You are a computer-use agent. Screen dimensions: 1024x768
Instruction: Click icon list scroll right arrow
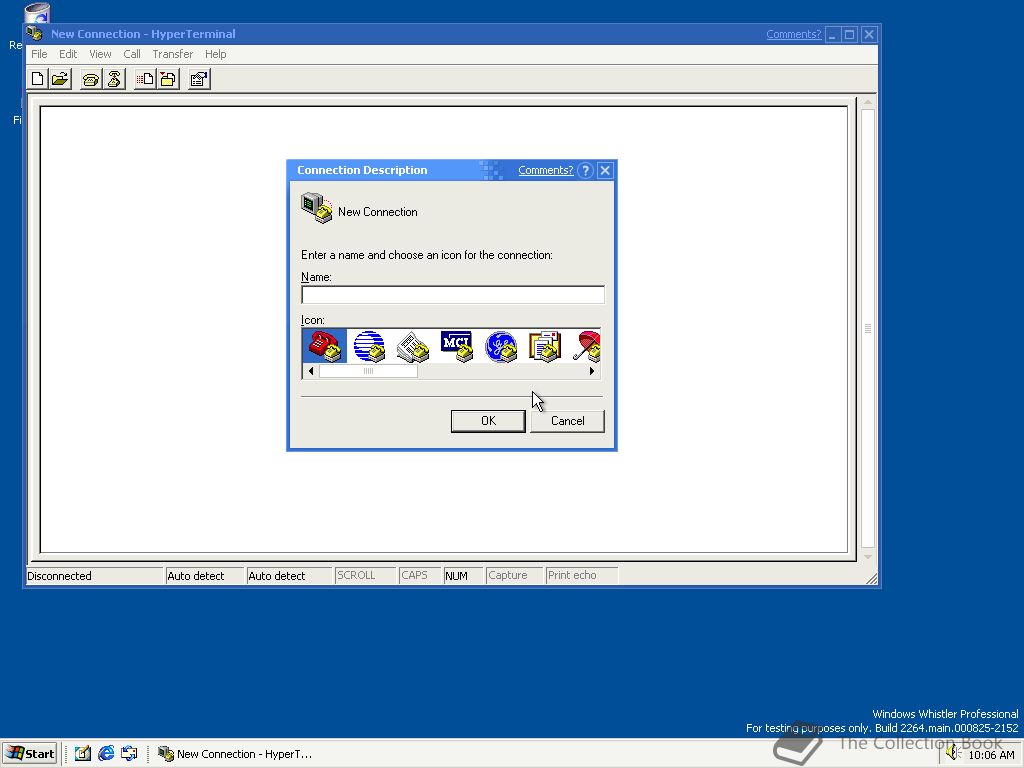point(592,371)
